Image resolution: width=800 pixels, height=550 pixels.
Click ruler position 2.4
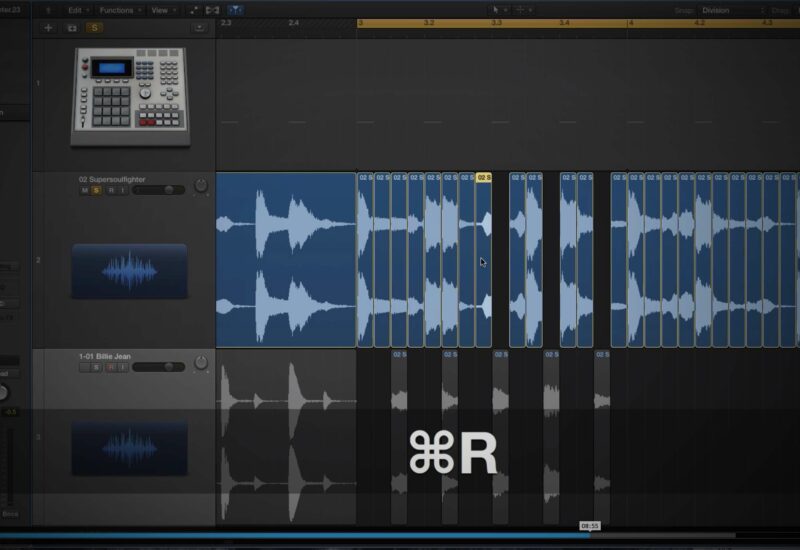tap(293, 23)
